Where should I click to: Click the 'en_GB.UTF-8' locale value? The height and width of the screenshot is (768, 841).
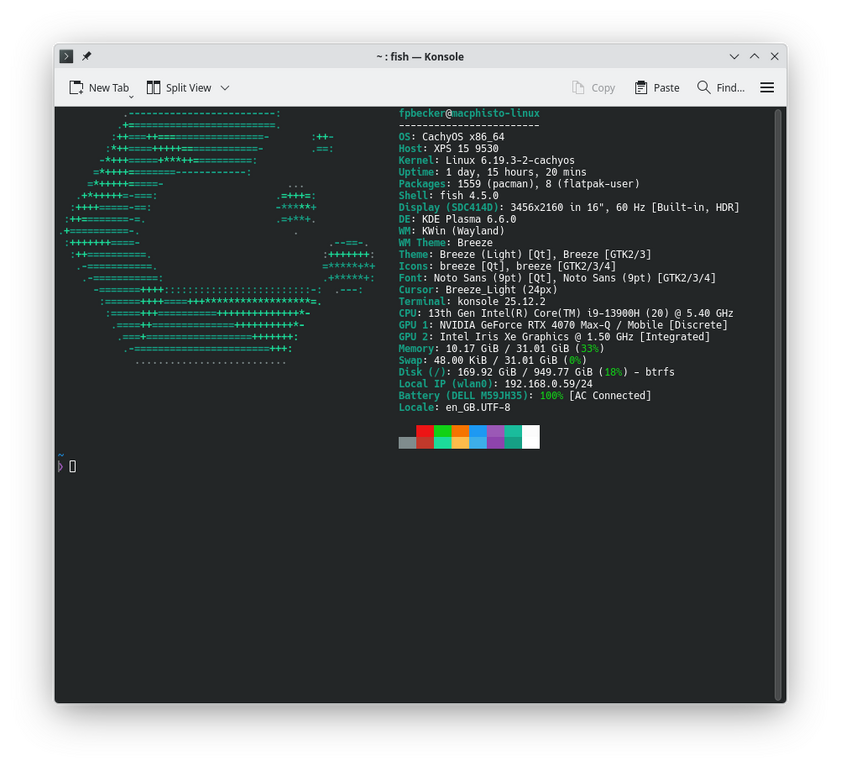[x=478, y=408]
